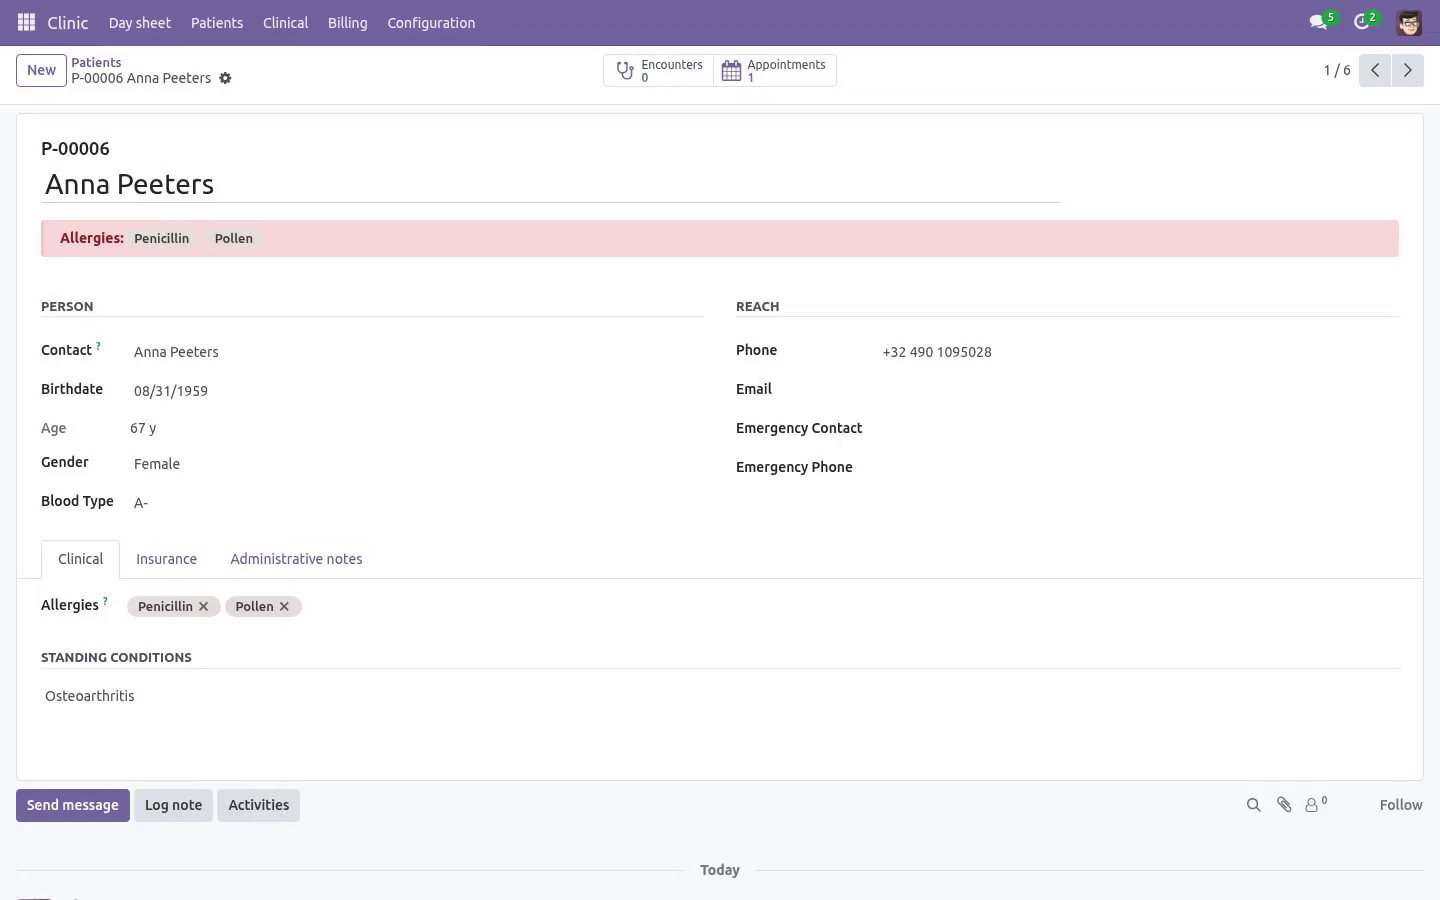
Task: Create a New patient record
Action: click(x=41, y=70)
